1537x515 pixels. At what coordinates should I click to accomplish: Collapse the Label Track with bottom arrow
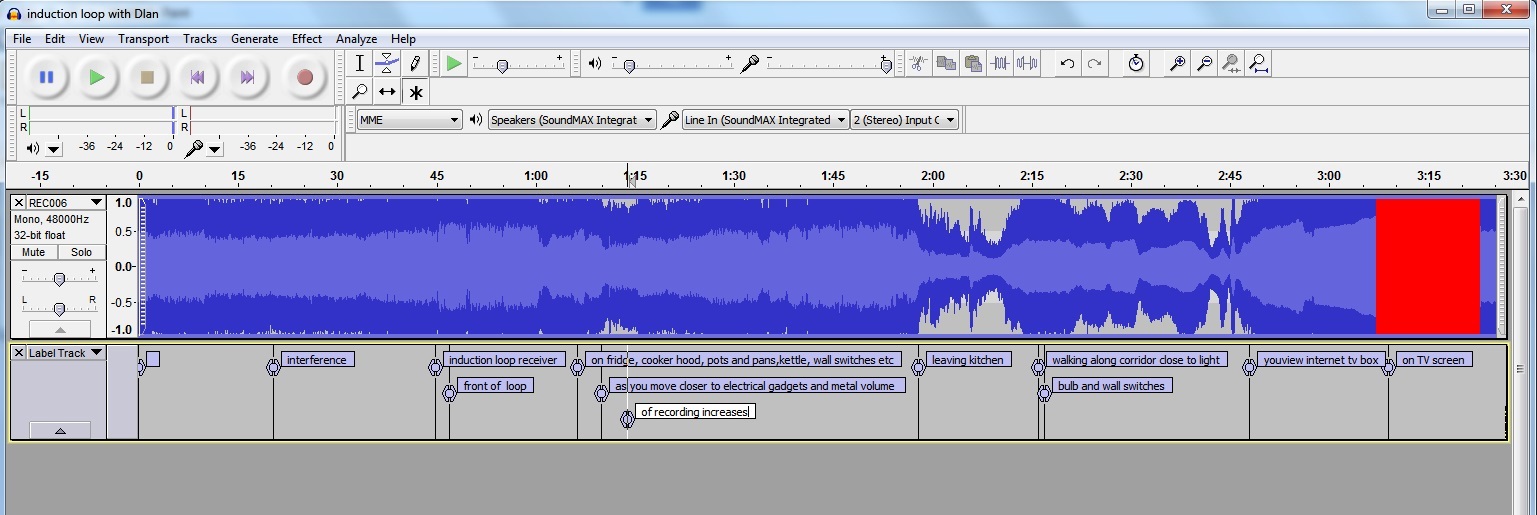[59, 431]
